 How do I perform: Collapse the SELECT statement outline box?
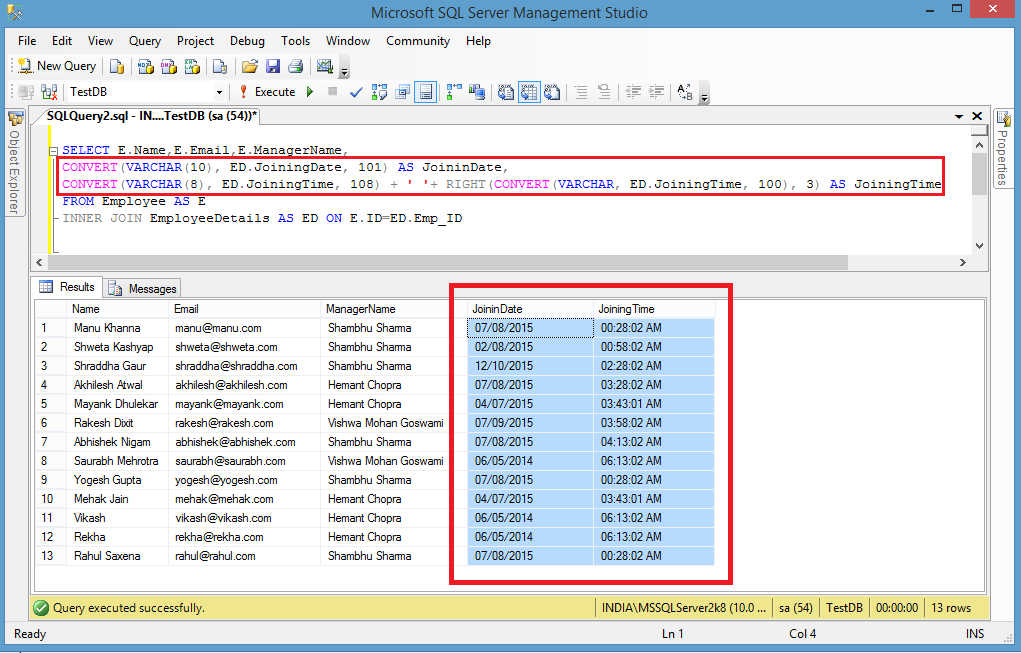[53, 151]
